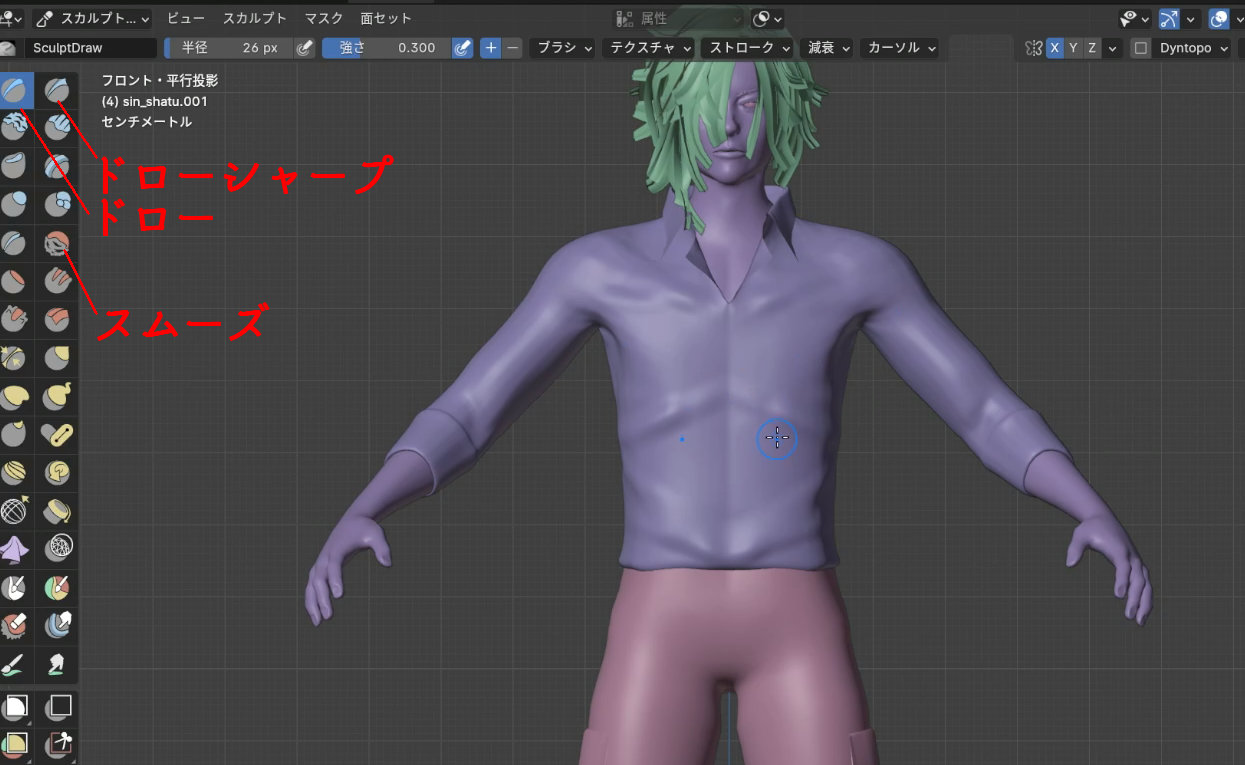
Task: Toggle pen pressure for radius (半径)
Action: click(x=306, y=47)
